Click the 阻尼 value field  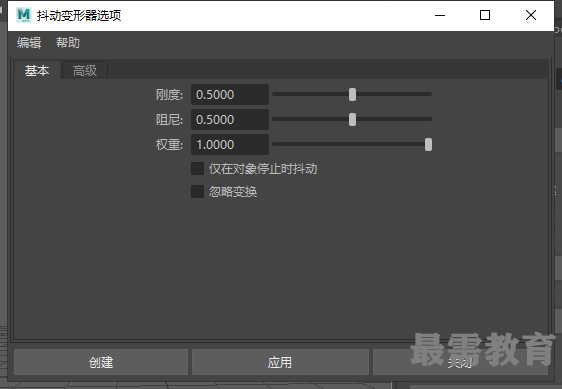click(x=230, y=119)
